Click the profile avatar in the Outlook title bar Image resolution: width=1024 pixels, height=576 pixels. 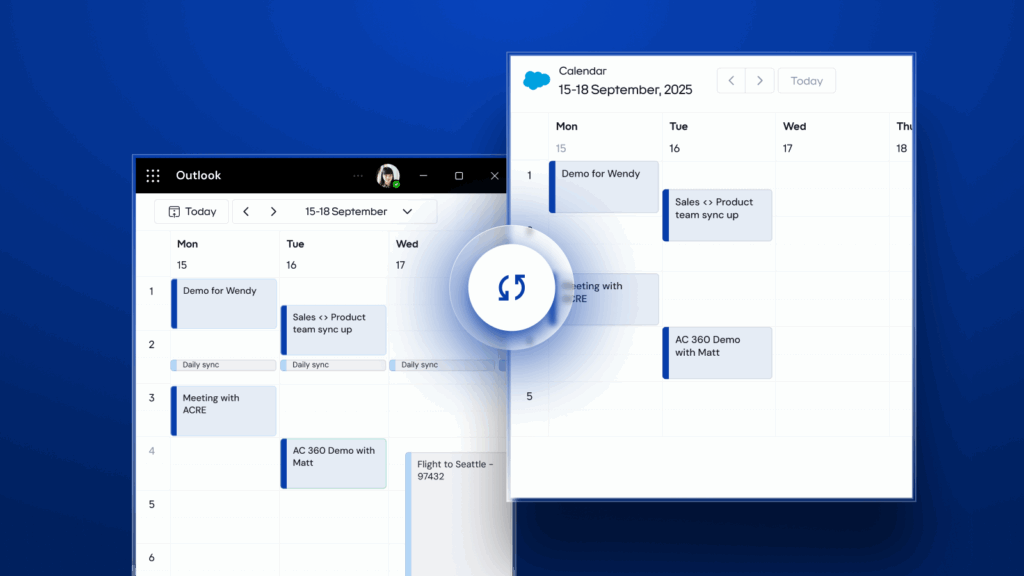[x=389, y=175]
